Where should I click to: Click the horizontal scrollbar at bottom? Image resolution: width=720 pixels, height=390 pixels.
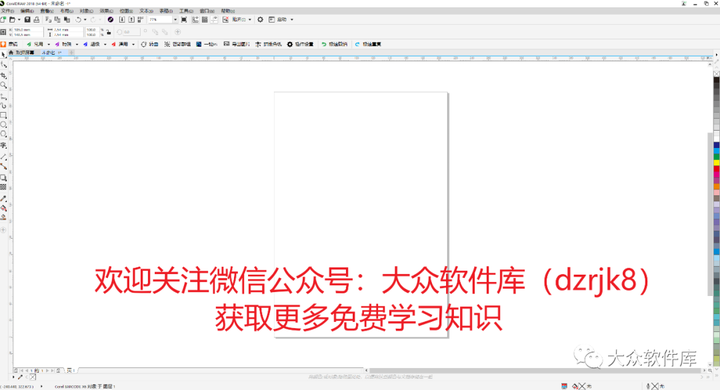click(x=534, y=370)
